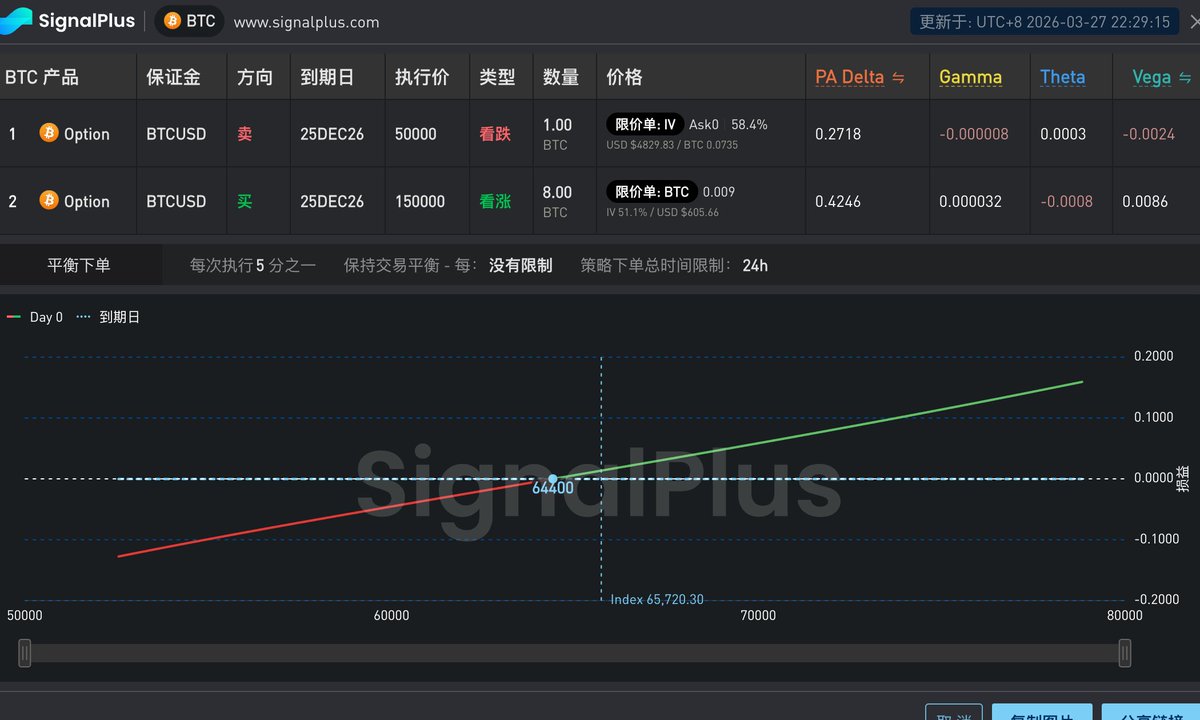This screenshot has height=720, width=1200.
Task: Click the chart range slider track
Action: [x=575, y=653]
